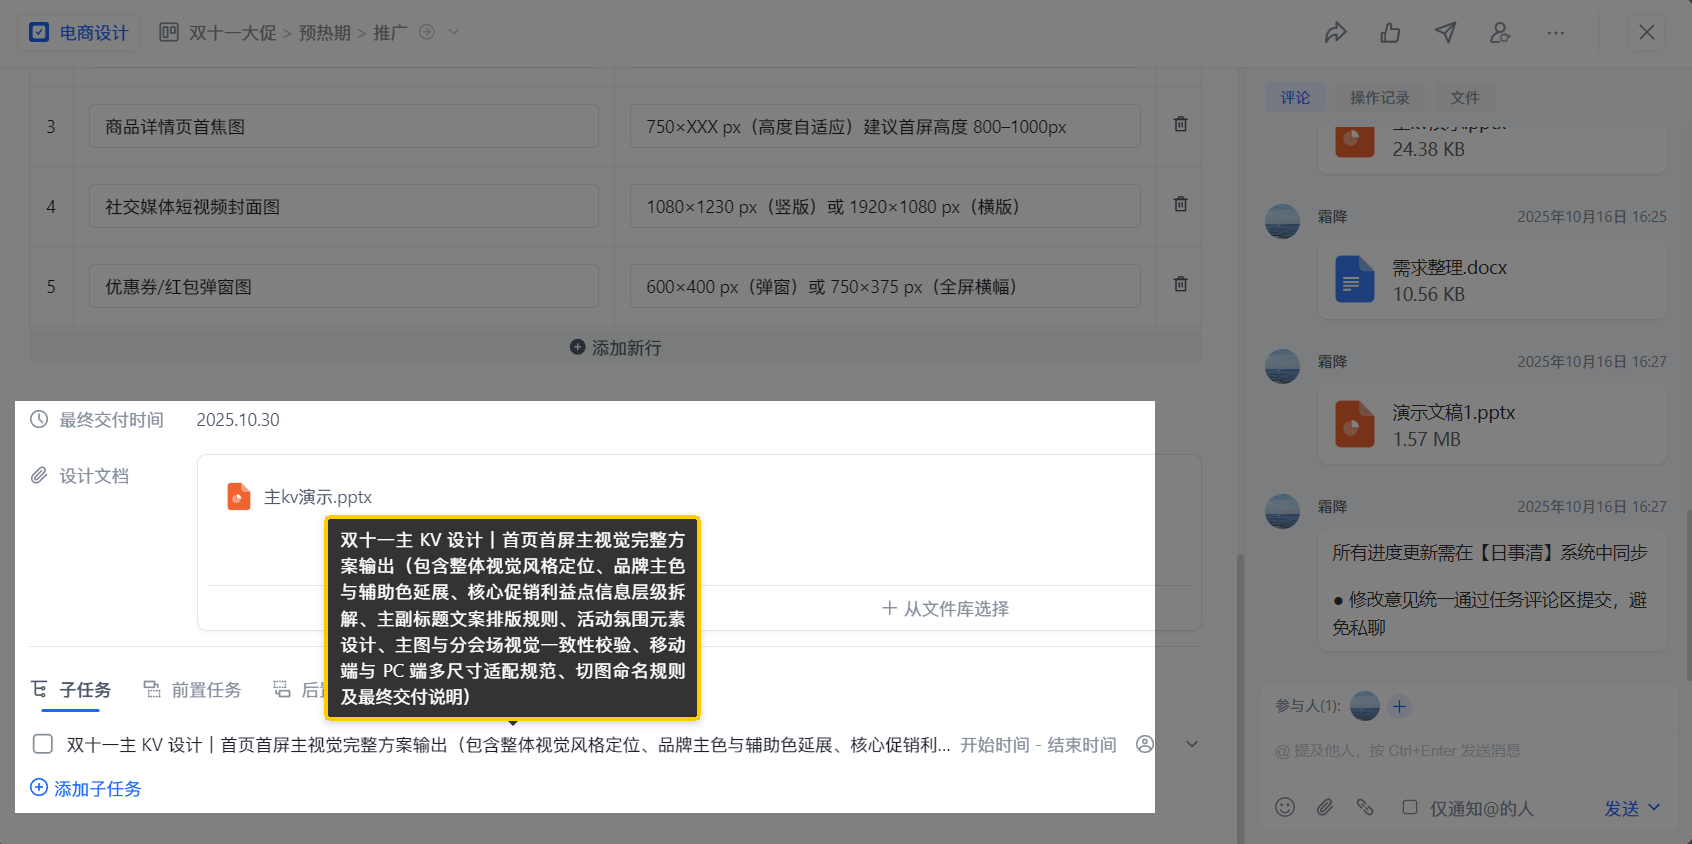Add a participant with plus icon
Viewport: 1692px width, 844px height.
click(x=1399, y=707)
